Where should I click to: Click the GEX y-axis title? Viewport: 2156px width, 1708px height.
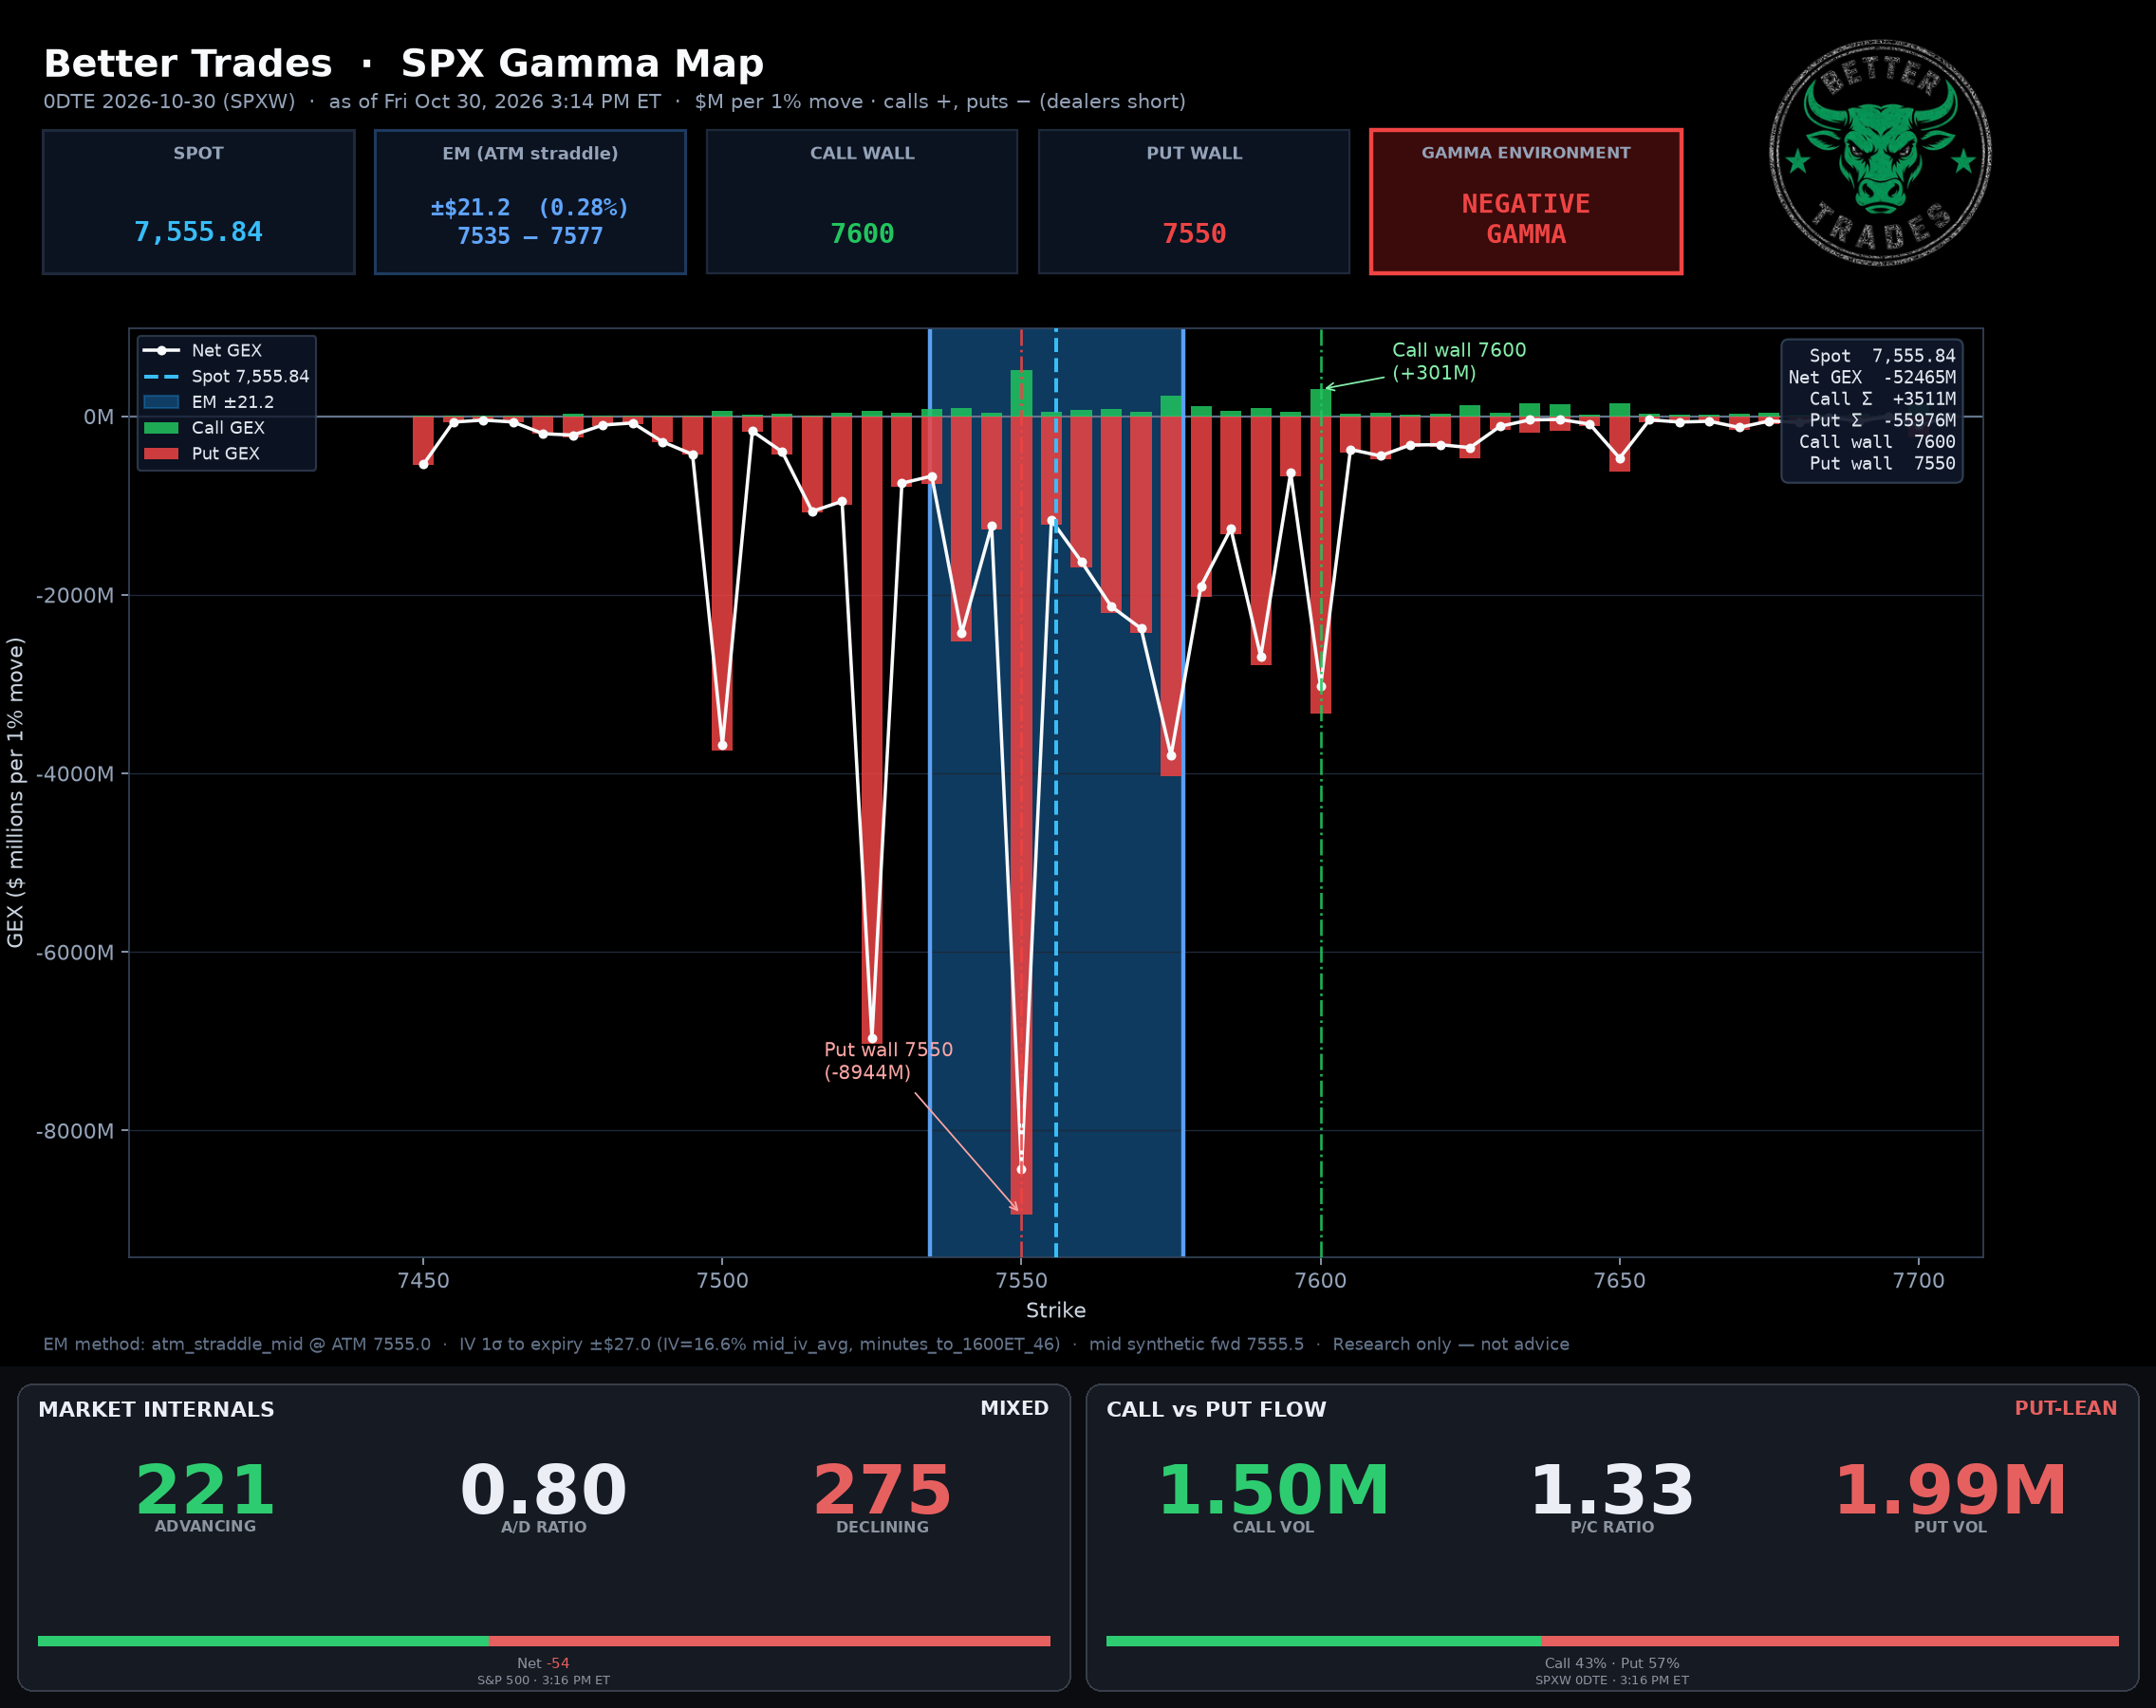[15, 792]
